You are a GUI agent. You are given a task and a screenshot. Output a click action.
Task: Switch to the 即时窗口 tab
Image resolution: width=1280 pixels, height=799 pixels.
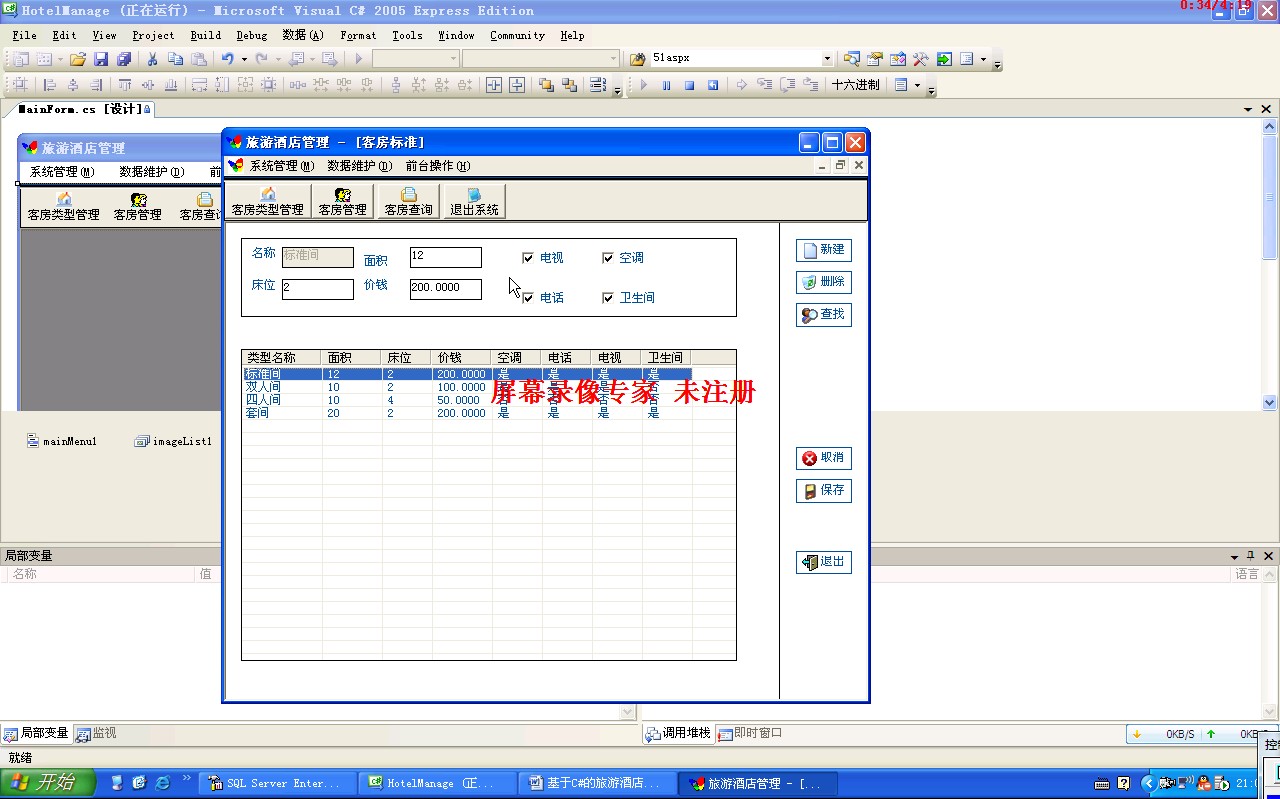(751, 733)
